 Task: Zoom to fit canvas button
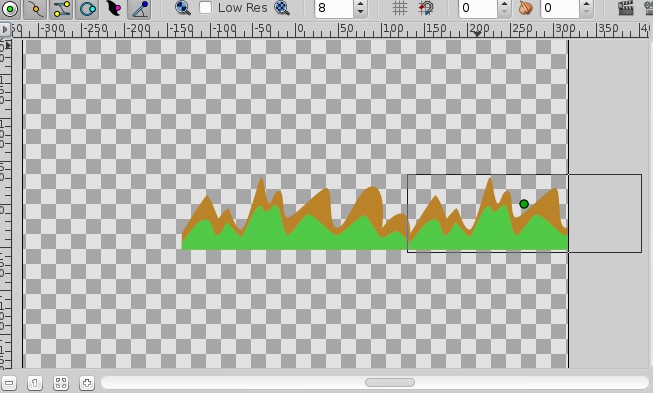(61, 383)
